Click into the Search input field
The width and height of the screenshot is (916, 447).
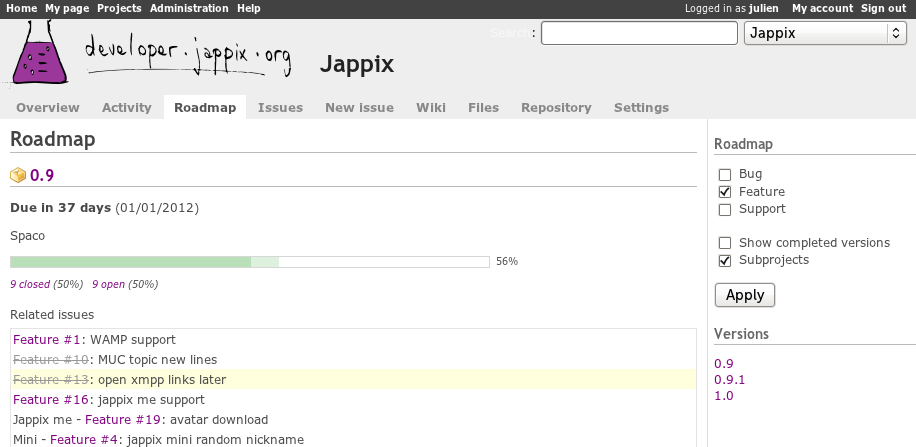639,33
